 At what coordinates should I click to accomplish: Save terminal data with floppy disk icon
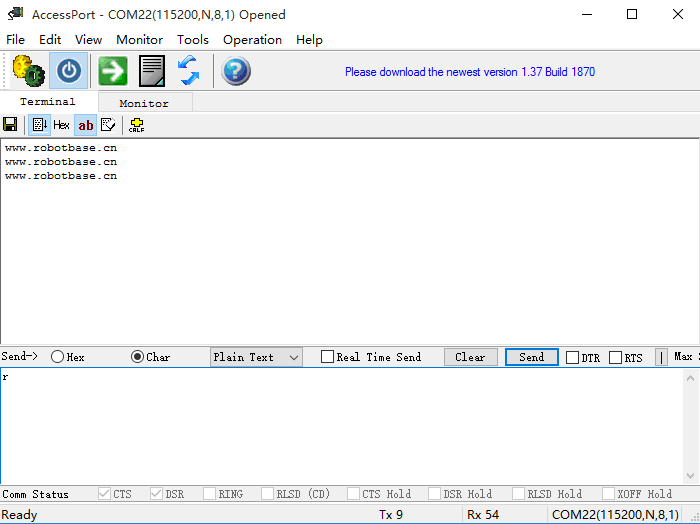click(x=10, y=125)
